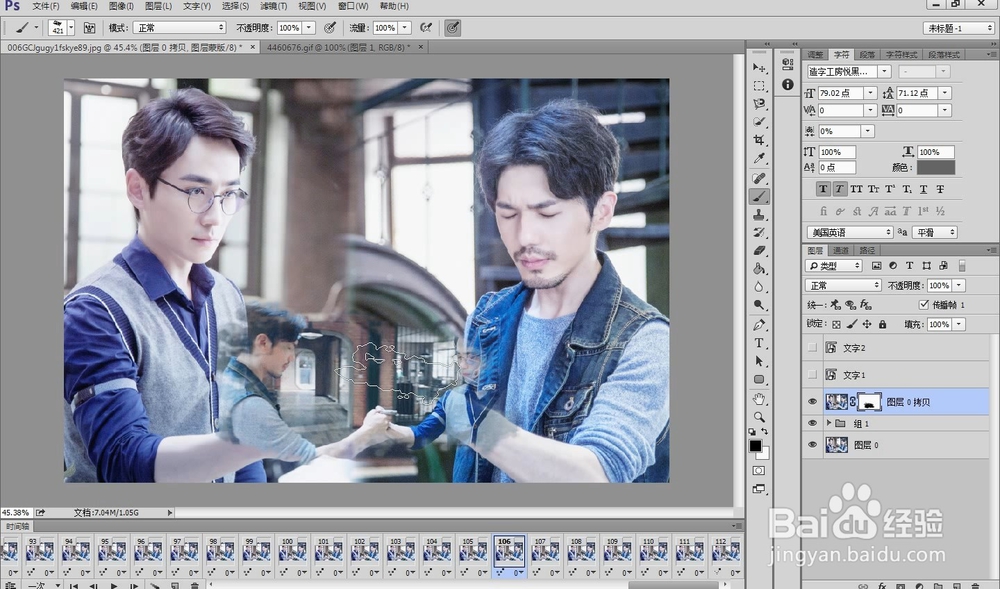Open the 图层(L) menu

click(158, 6)
